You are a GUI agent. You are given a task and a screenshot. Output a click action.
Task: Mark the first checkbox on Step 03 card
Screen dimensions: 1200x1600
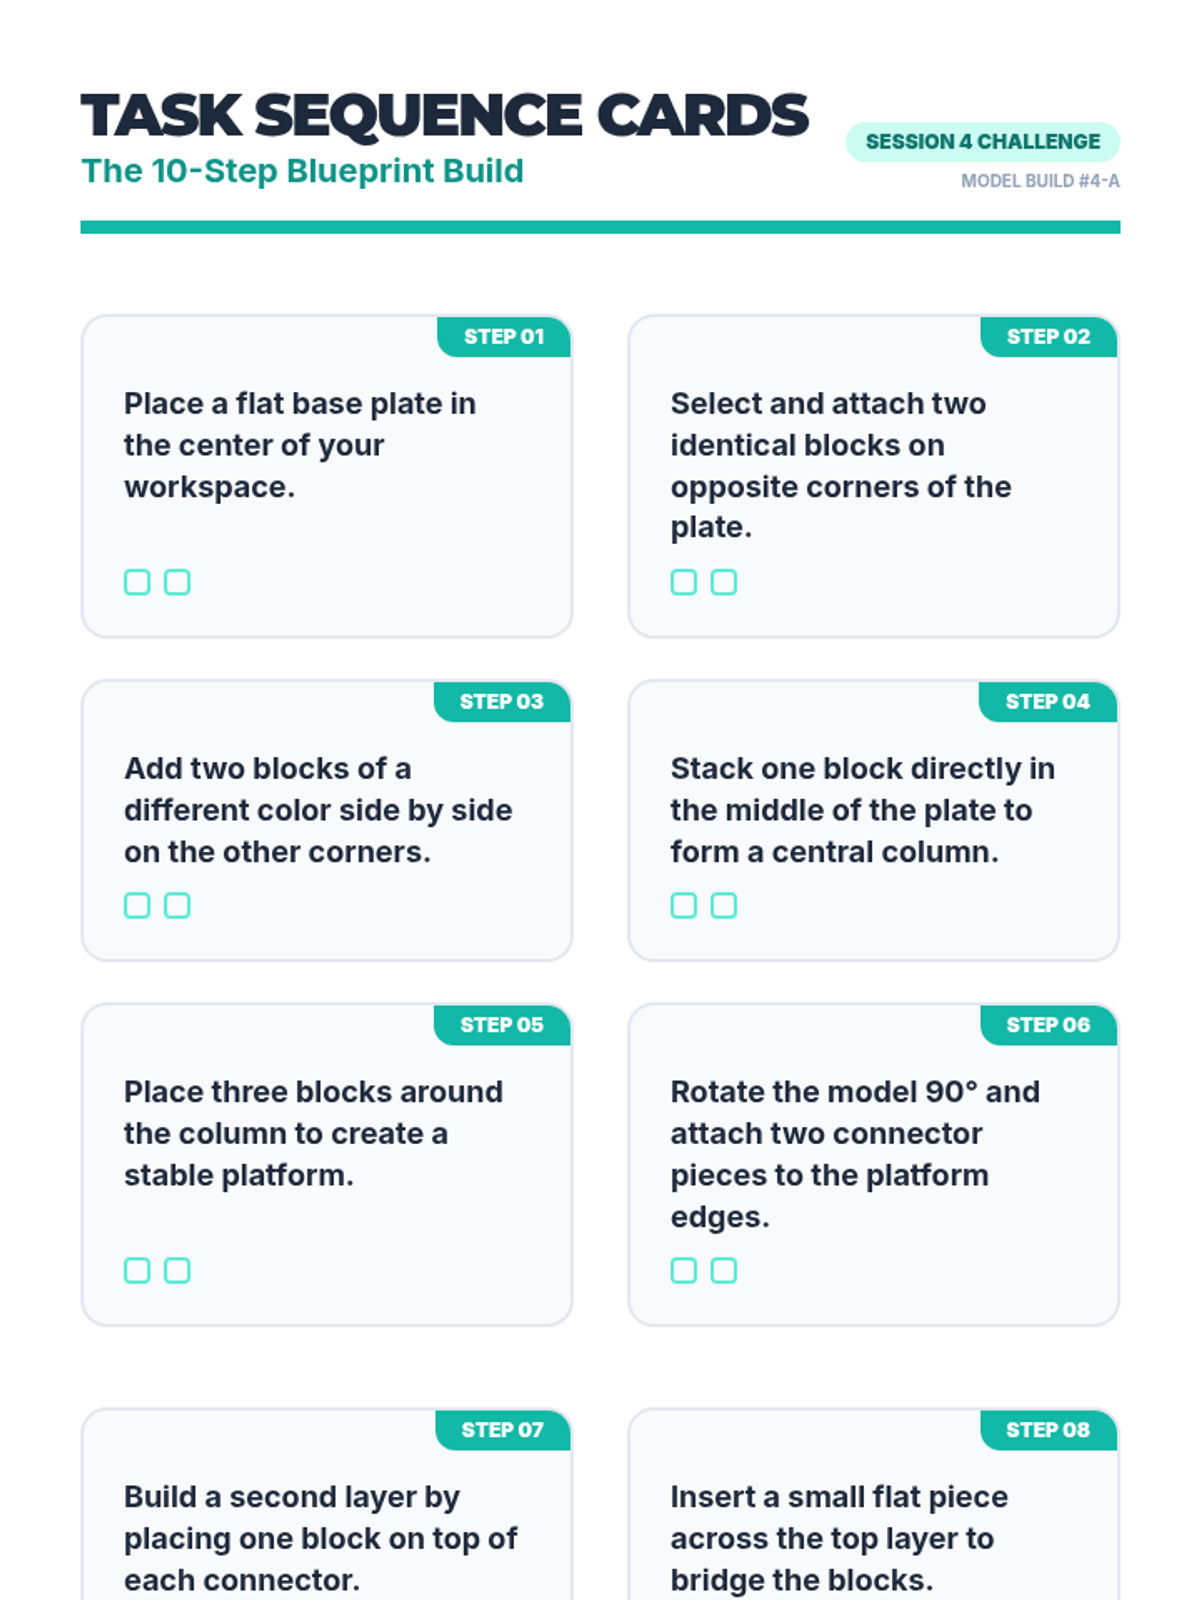137,905
